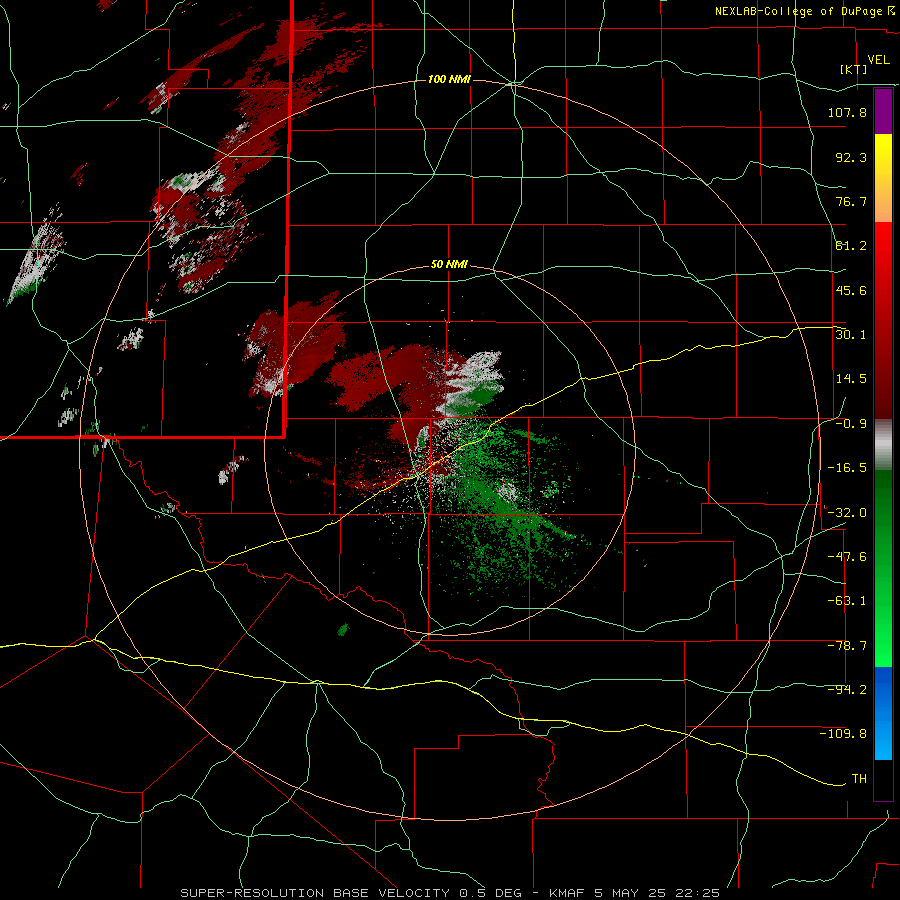900x900 pixels.
Task: Click the 92.3 velocity scale value
Action: pyautogui.click(x=851, y=157)
